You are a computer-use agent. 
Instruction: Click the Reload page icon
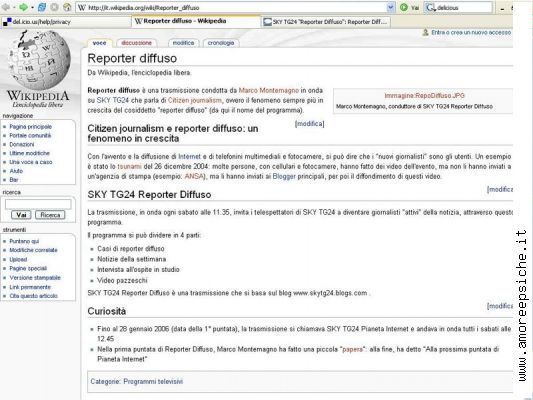click(x=42, y=7)
